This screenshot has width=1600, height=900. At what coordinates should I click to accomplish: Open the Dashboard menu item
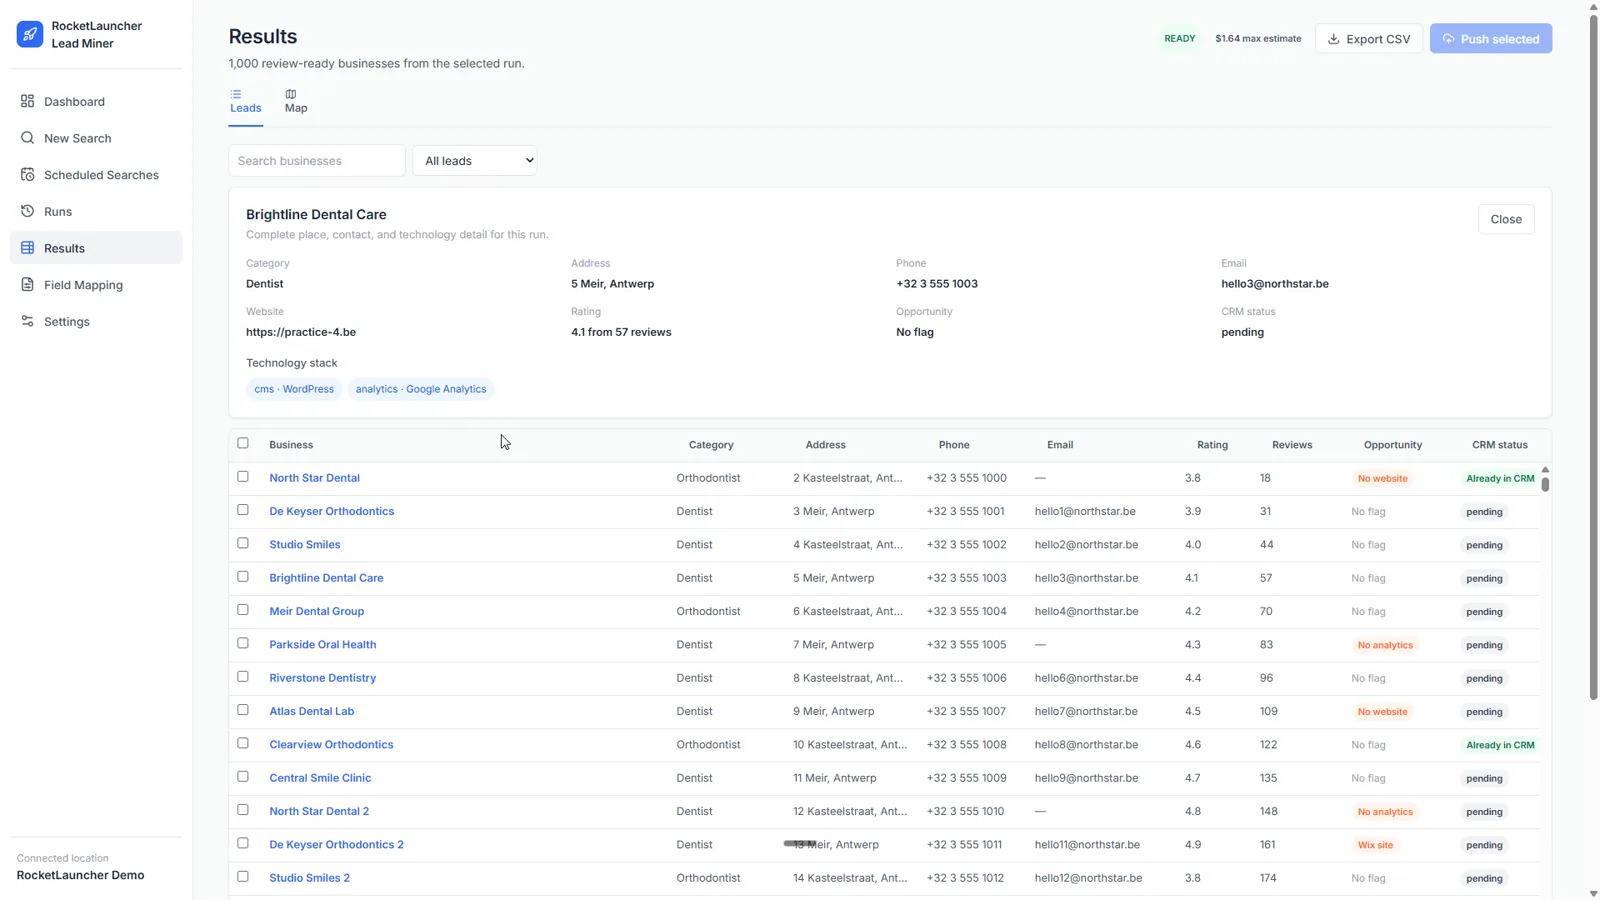[x=96, y=101]
